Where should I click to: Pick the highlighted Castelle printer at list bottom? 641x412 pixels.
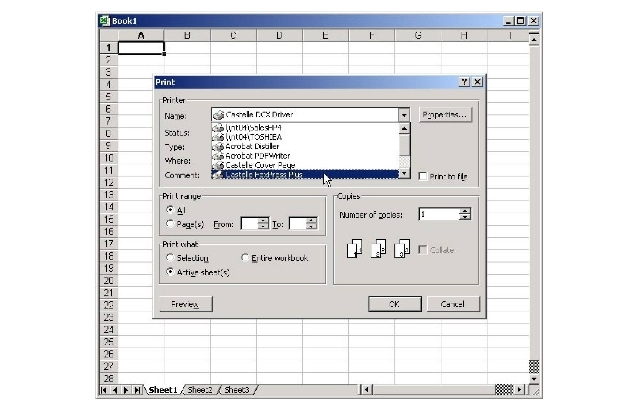coord(264,175)
